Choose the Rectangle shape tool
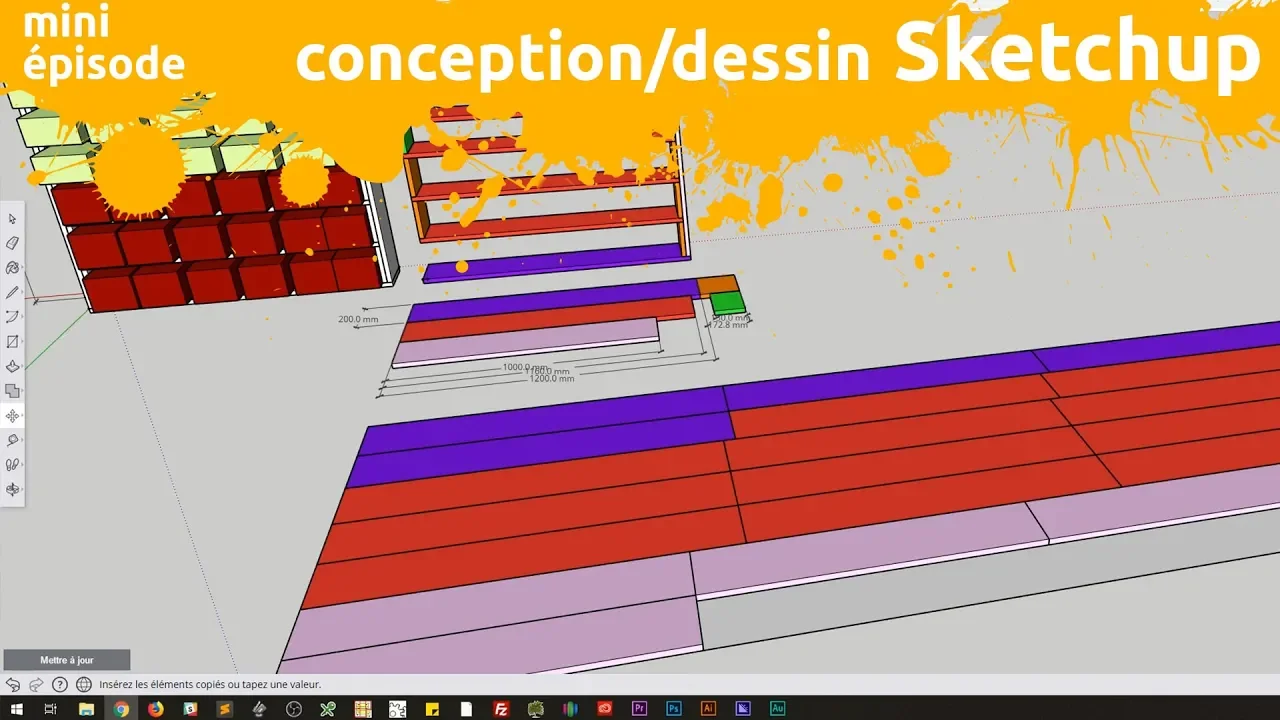The width and height of the screenshot is (1280, 720). [x=13, y=342]
